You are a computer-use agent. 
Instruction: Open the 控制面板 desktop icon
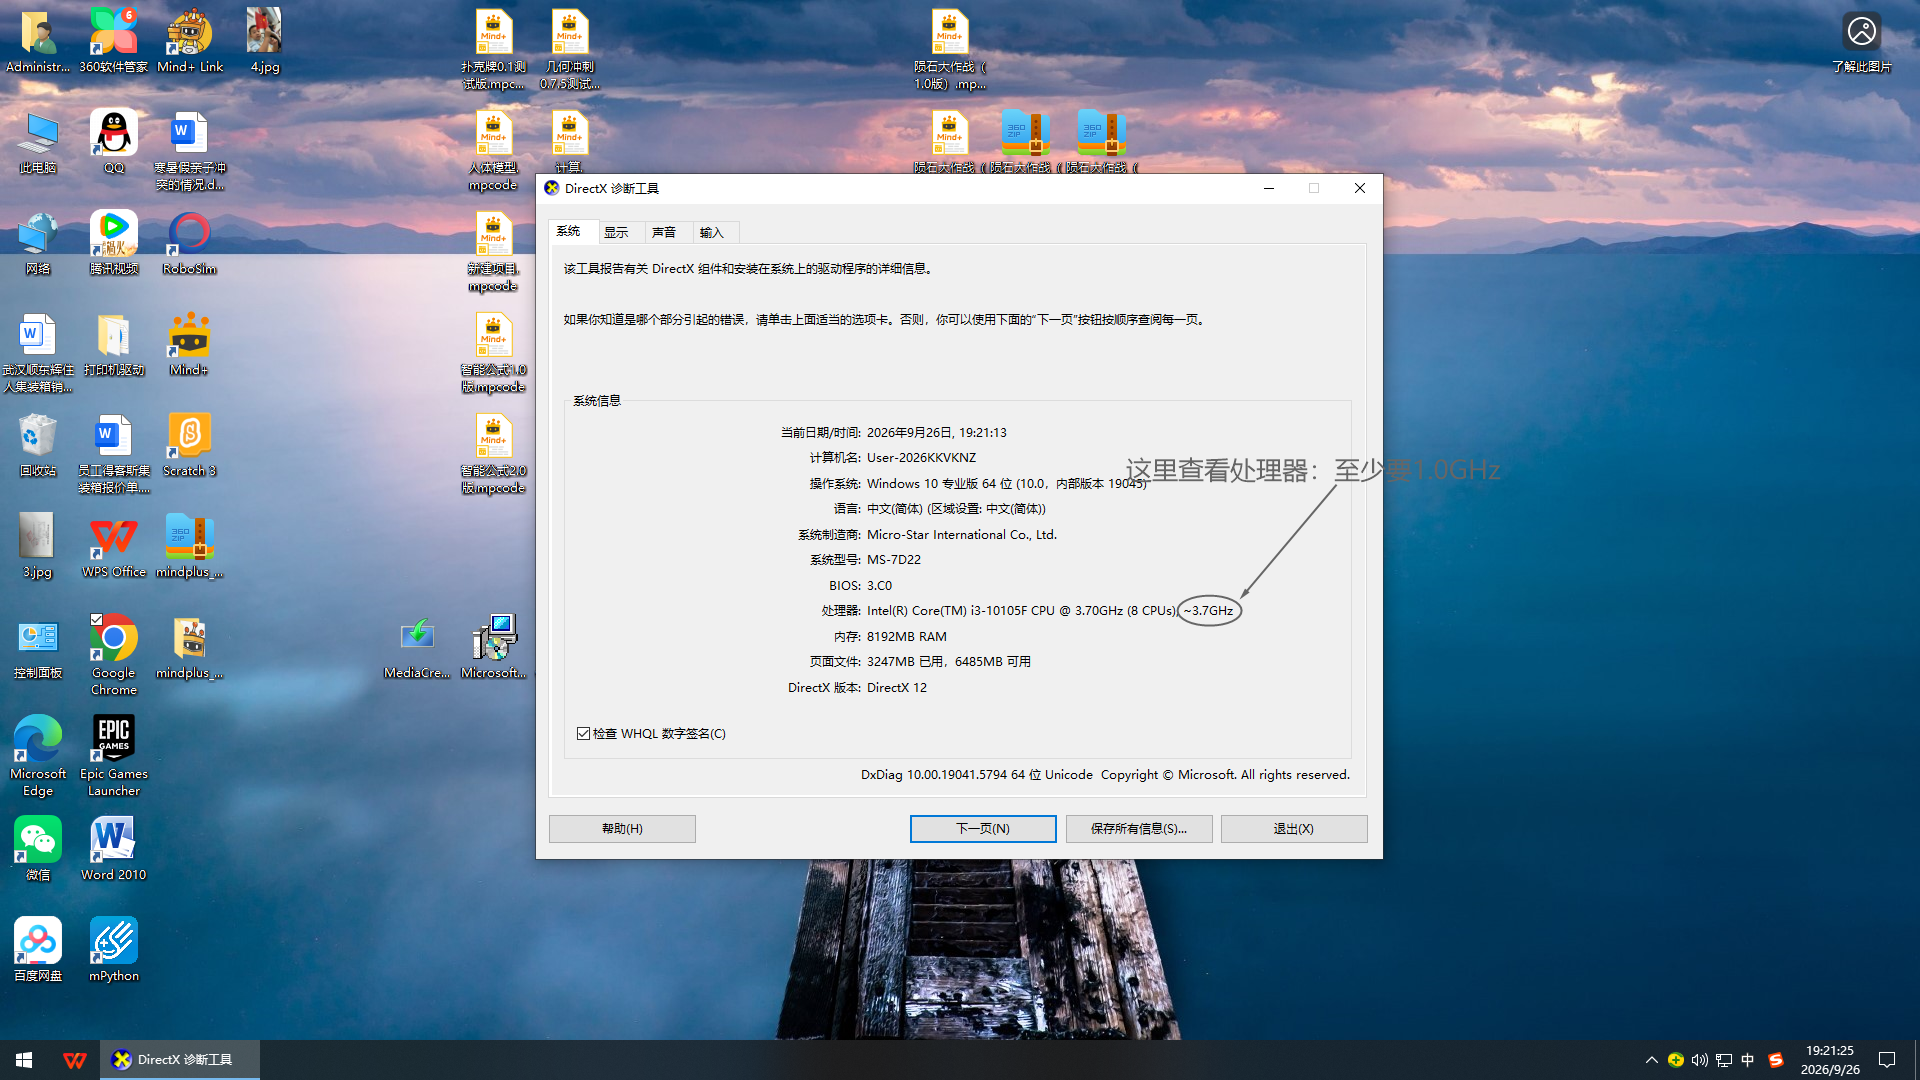tap(38, 647)
